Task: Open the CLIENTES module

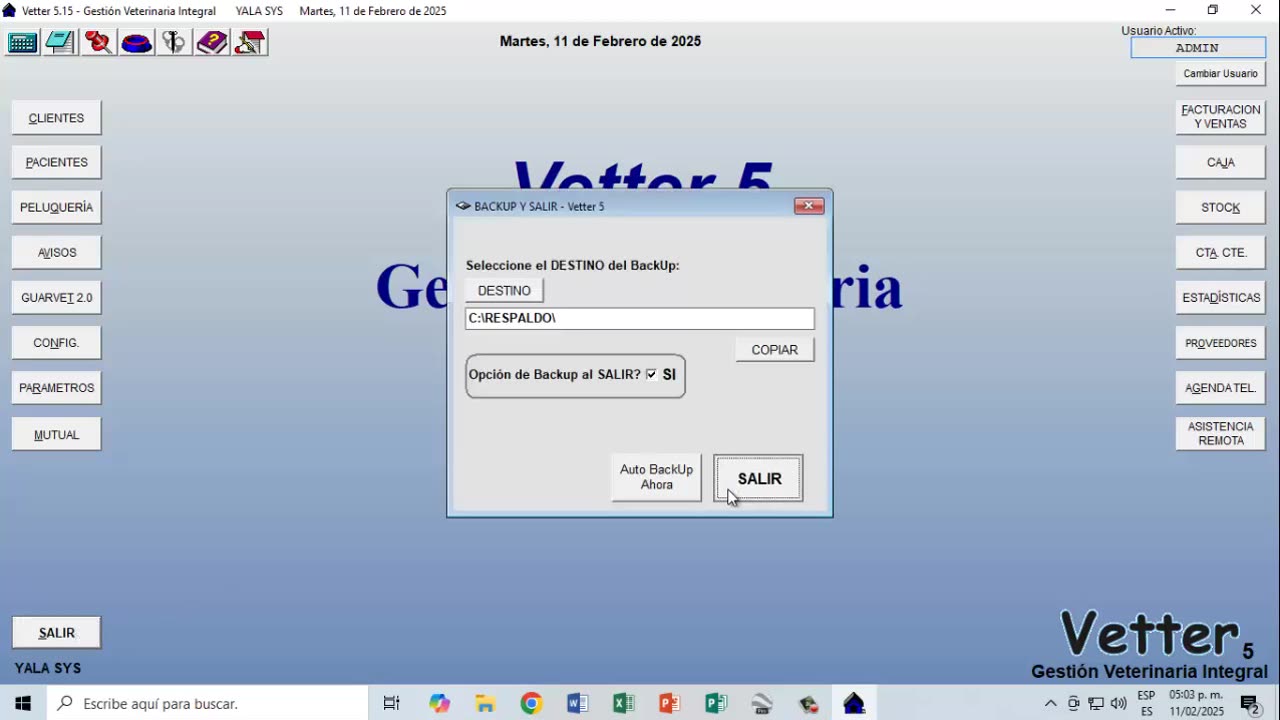Action: pos(56,118)
